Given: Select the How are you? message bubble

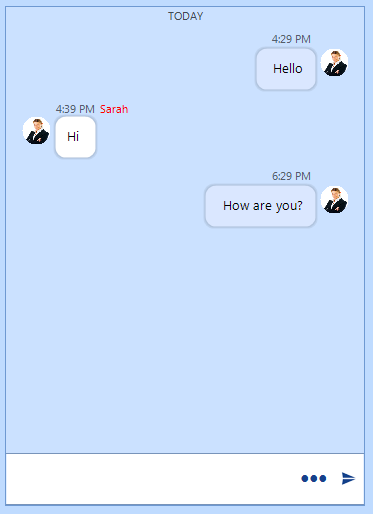Looking at the screenshot, I should [261, 206].
